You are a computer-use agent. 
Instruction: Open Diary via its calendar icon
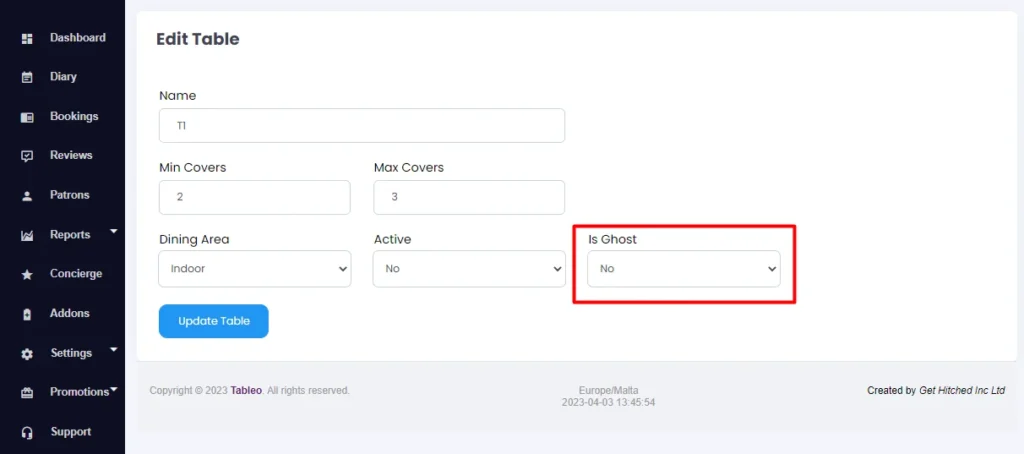click(x=27, y=78)
